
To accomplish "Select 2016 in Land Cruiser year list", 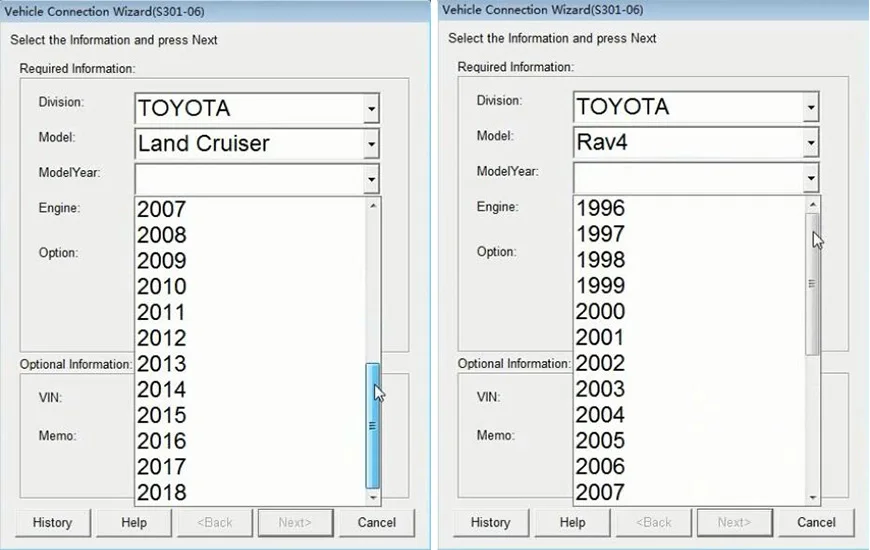I will pos(250,441).
